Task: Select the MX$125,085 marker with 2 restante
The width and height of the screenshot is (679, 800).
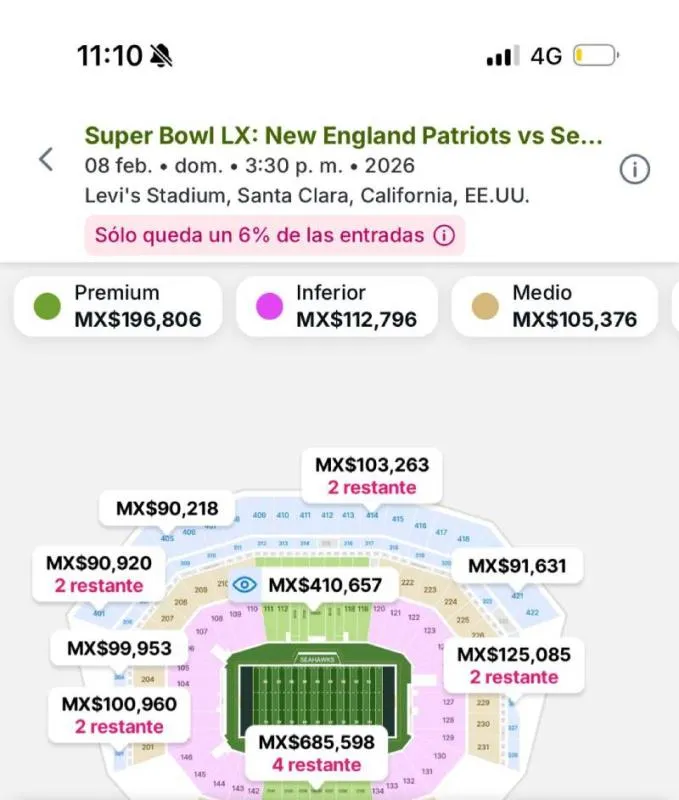Action: tap(514, 666)
